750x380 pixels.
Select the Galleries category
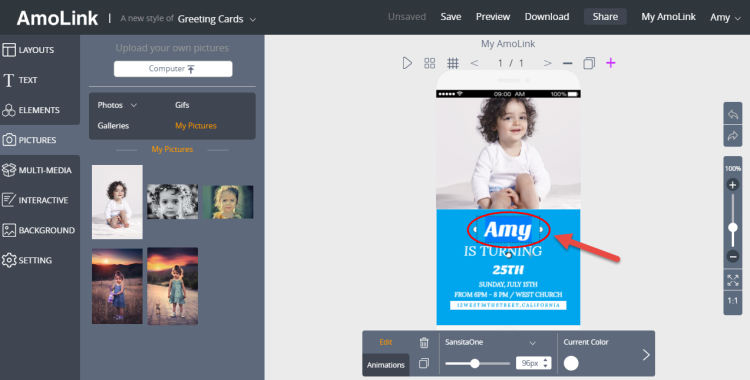click(x=113, y=125)
